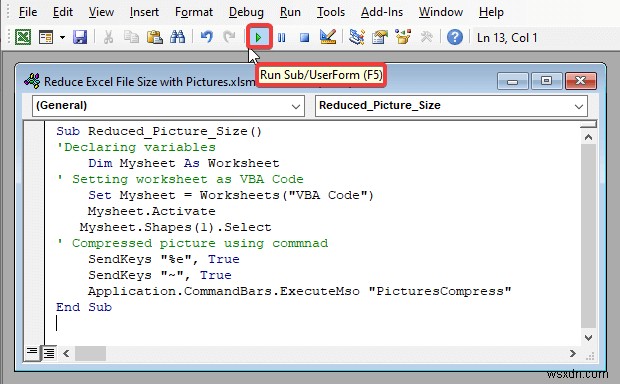Screen dimensions: 620x384
Task: Maximize the code window
Action: click(x=546, y=81)
